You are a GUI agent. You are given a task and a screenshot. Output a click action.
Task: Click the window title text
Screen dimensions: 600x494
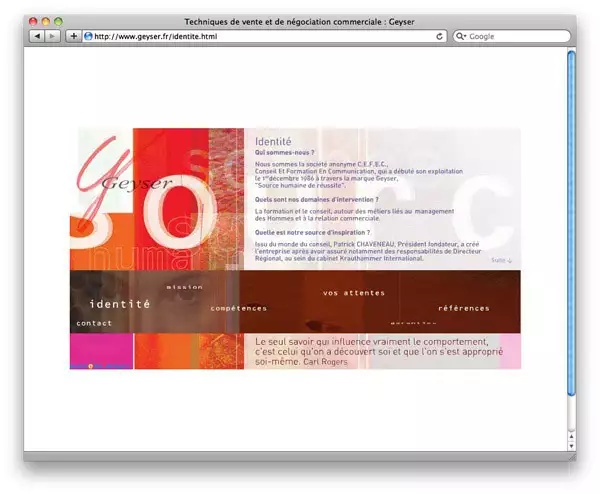[x=299, y=22]
